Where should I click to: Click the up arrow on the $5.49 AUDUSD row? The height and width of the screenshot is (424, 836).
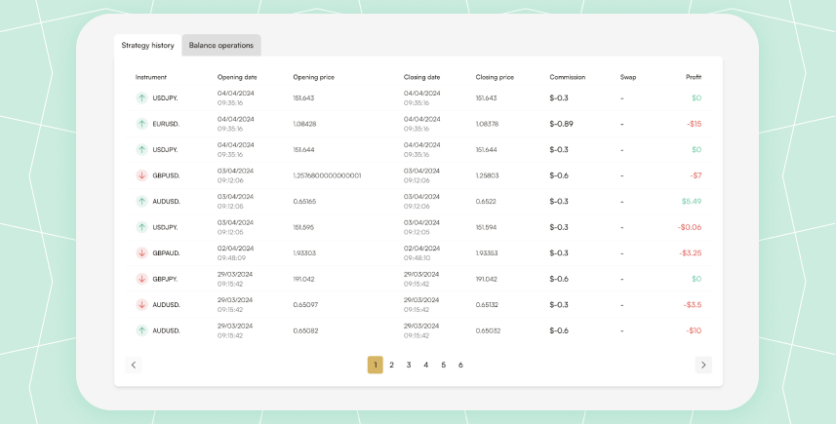[142, 201]
